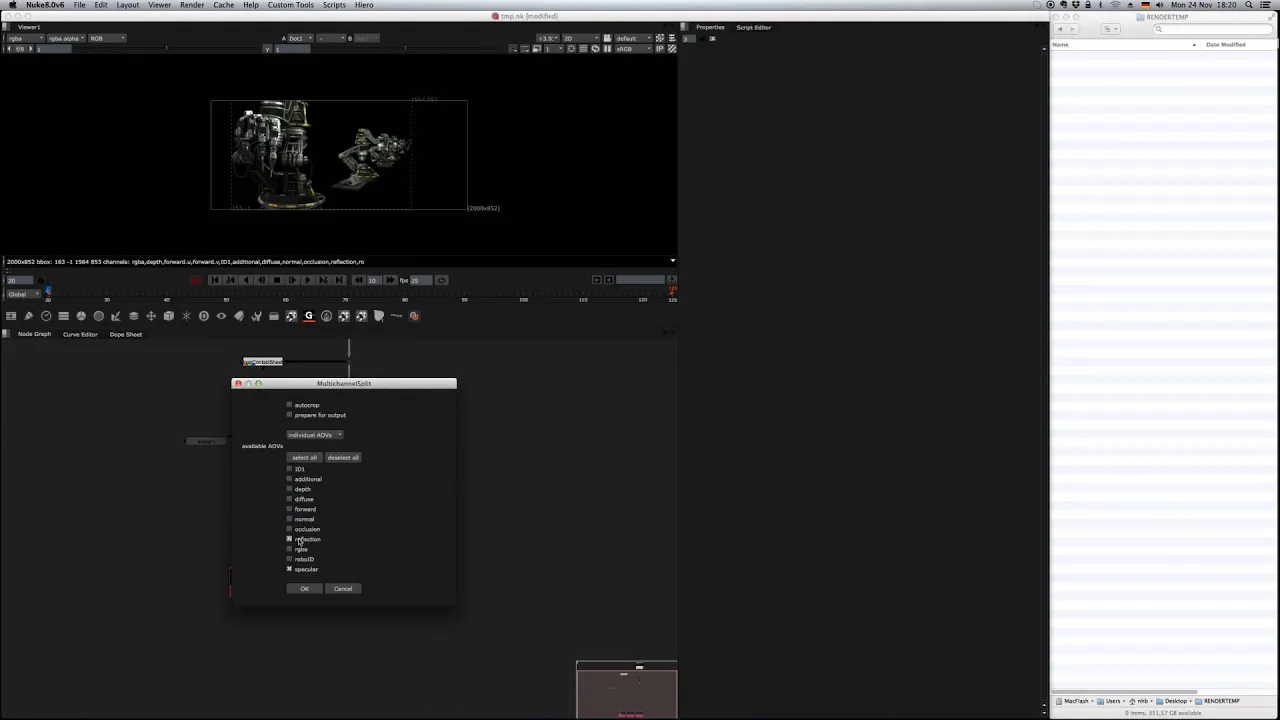Open the Filter nodes circle icon
The height and width of the screenshot is (720, 1280).
98,316
